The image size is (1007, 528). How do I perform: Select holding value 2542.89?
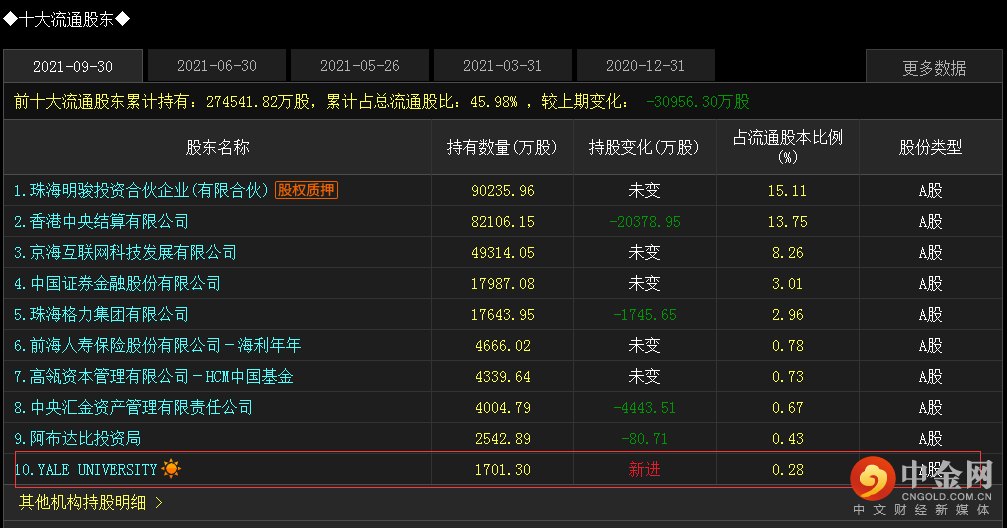[503, 439]
